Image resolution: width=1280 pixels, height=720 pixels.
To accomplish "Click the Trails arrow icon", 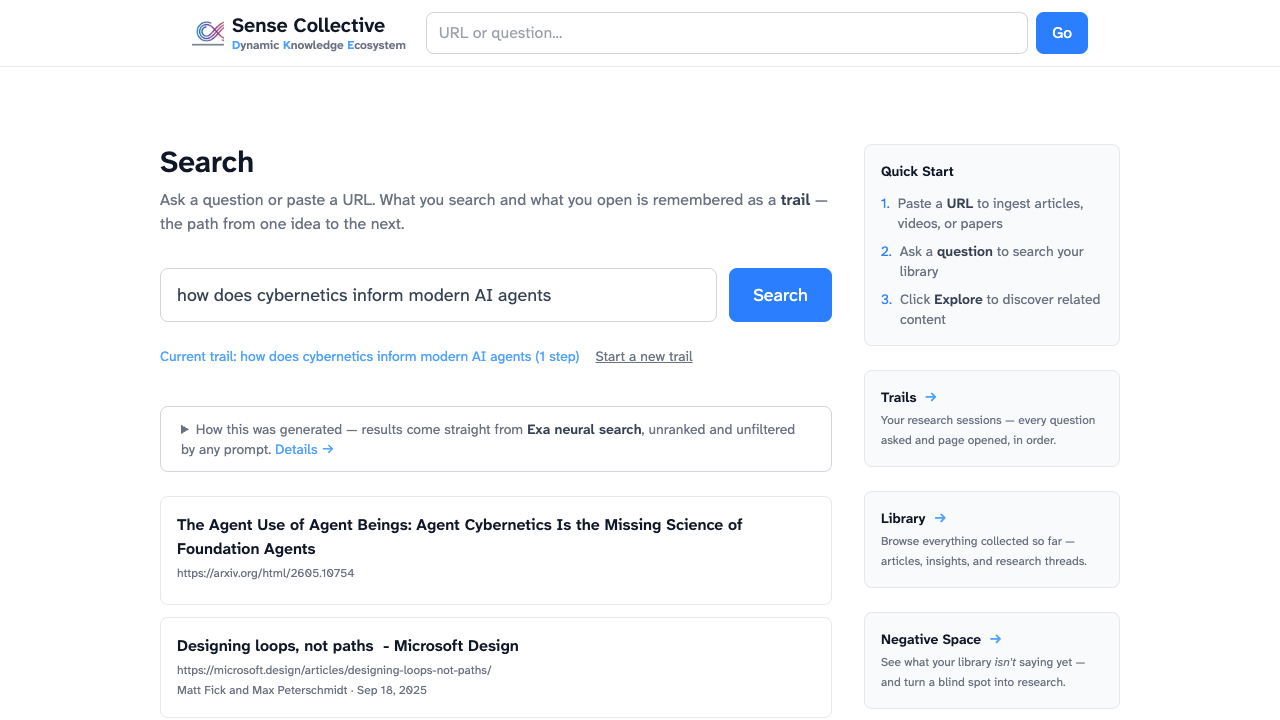I will point(931,397).
